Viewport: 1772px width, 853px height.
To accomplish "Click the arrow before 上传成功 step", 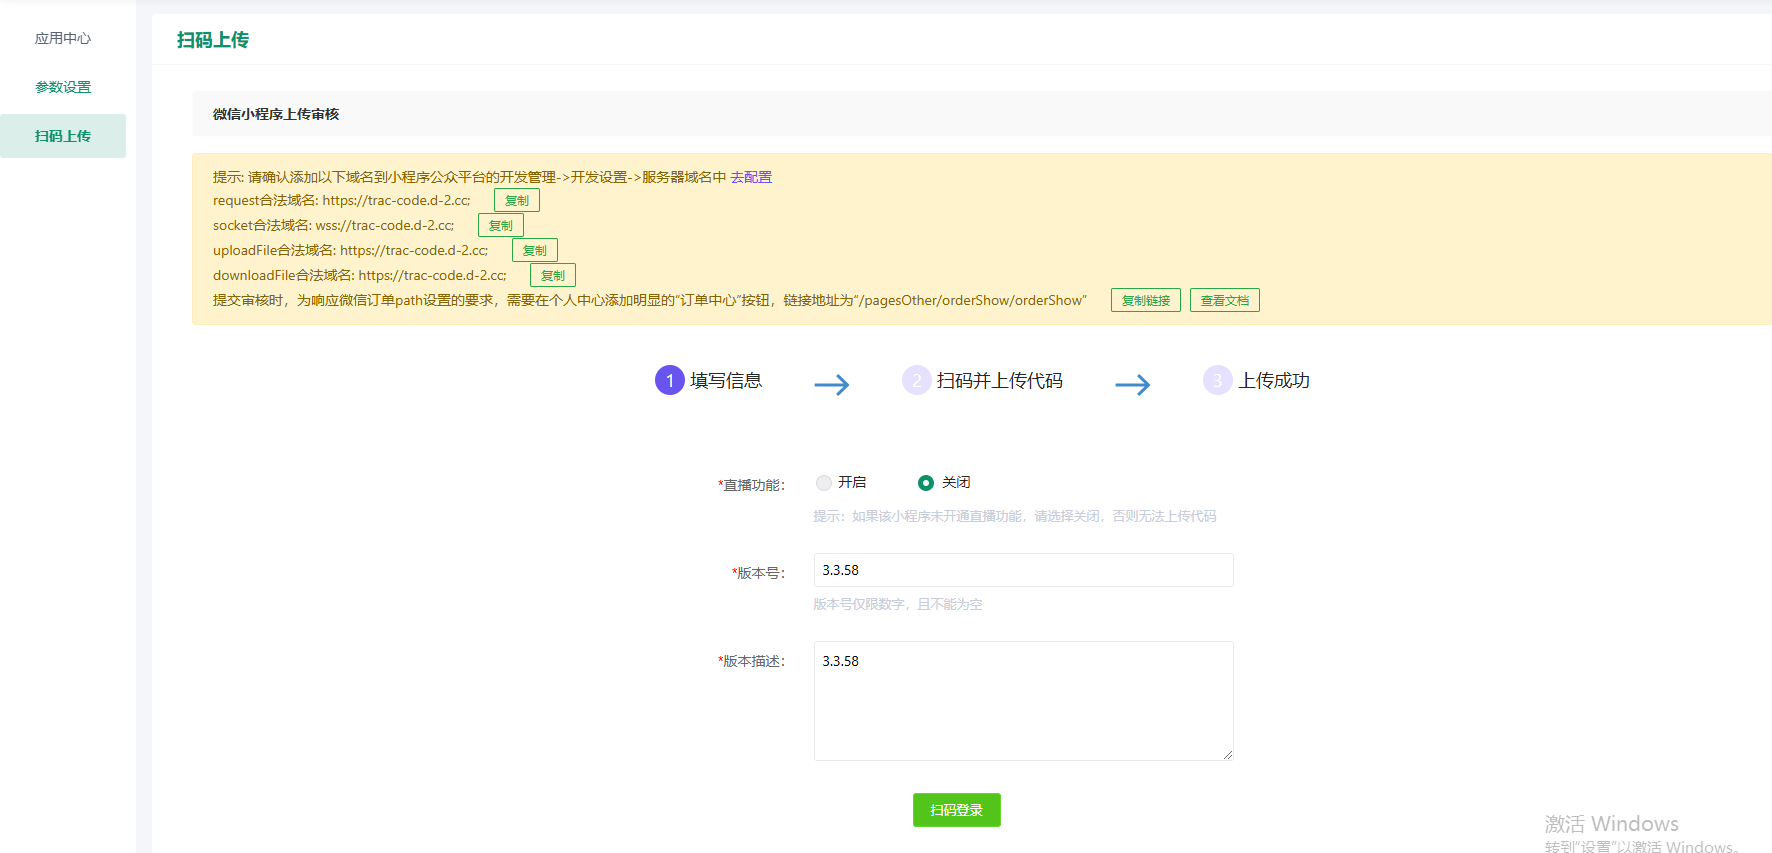I will tap(1132, 385).
